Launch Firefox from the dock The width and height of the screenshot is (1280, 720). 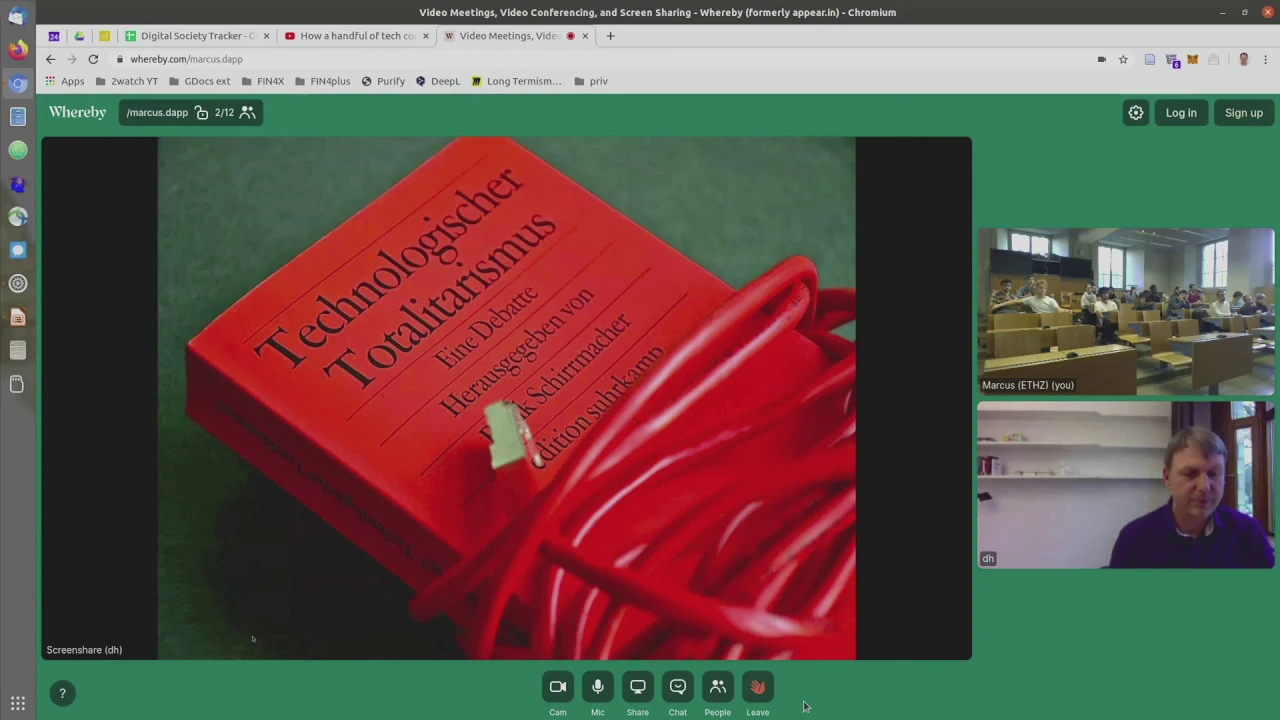17,49
